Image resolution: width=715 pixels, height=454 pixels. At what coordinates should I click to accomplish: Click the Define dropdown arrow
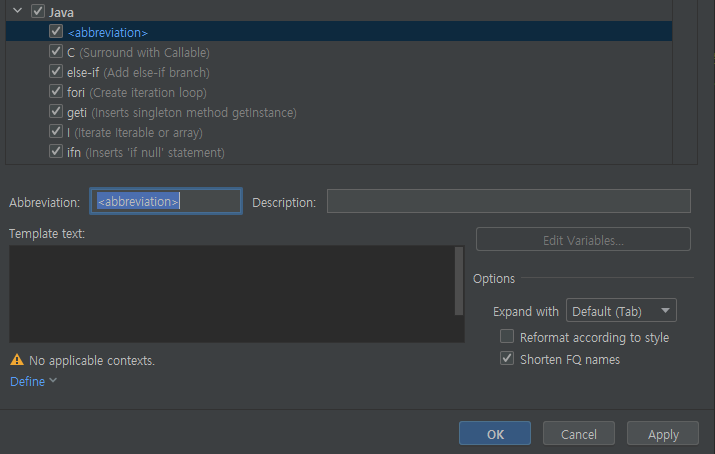click(x=53, y=380)
